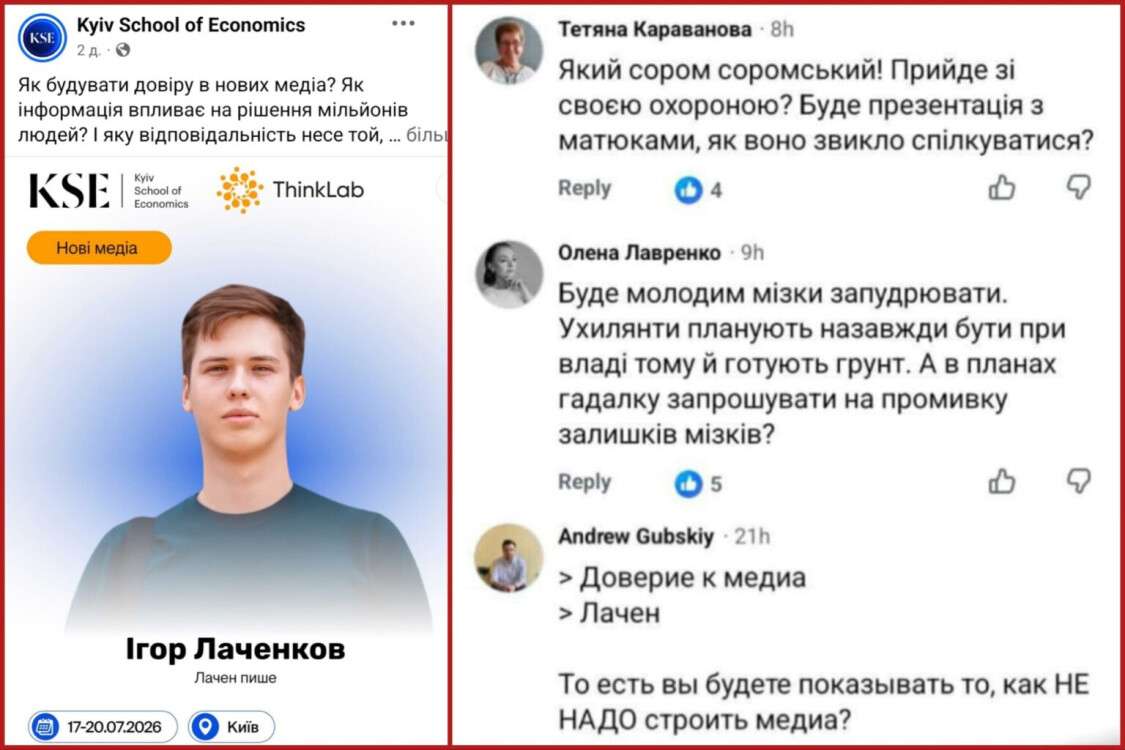Expand post text via 'більше' link
1125x750 pixels.
[x=426, y=135]
